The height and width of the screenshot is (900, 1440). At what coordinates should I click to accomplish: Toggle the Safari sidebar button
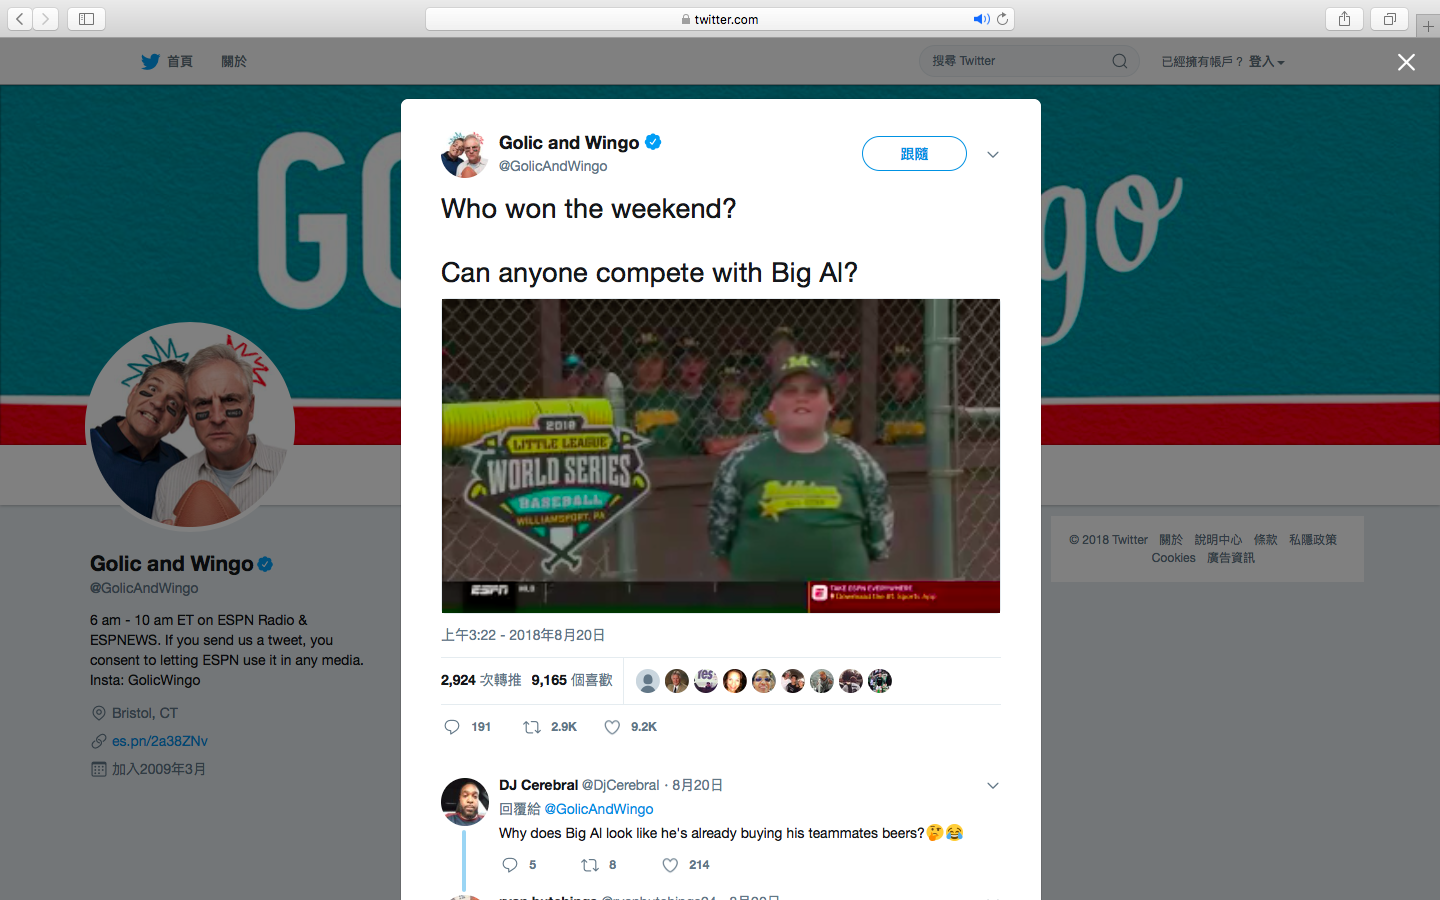click(86, 19)
